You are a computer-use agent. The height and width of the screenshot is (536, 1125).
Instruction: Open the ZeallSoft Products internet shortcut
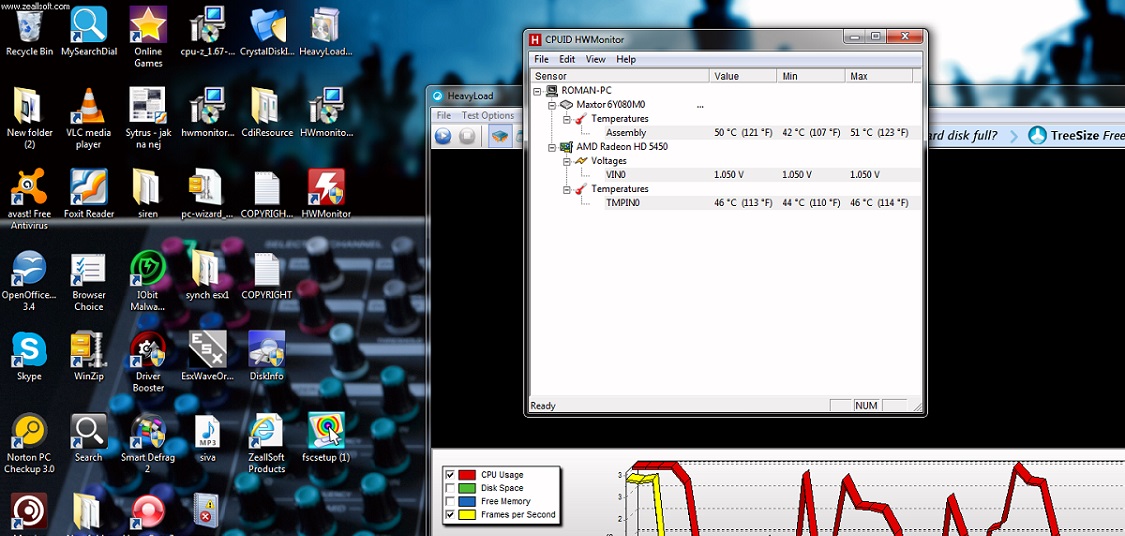267,443
